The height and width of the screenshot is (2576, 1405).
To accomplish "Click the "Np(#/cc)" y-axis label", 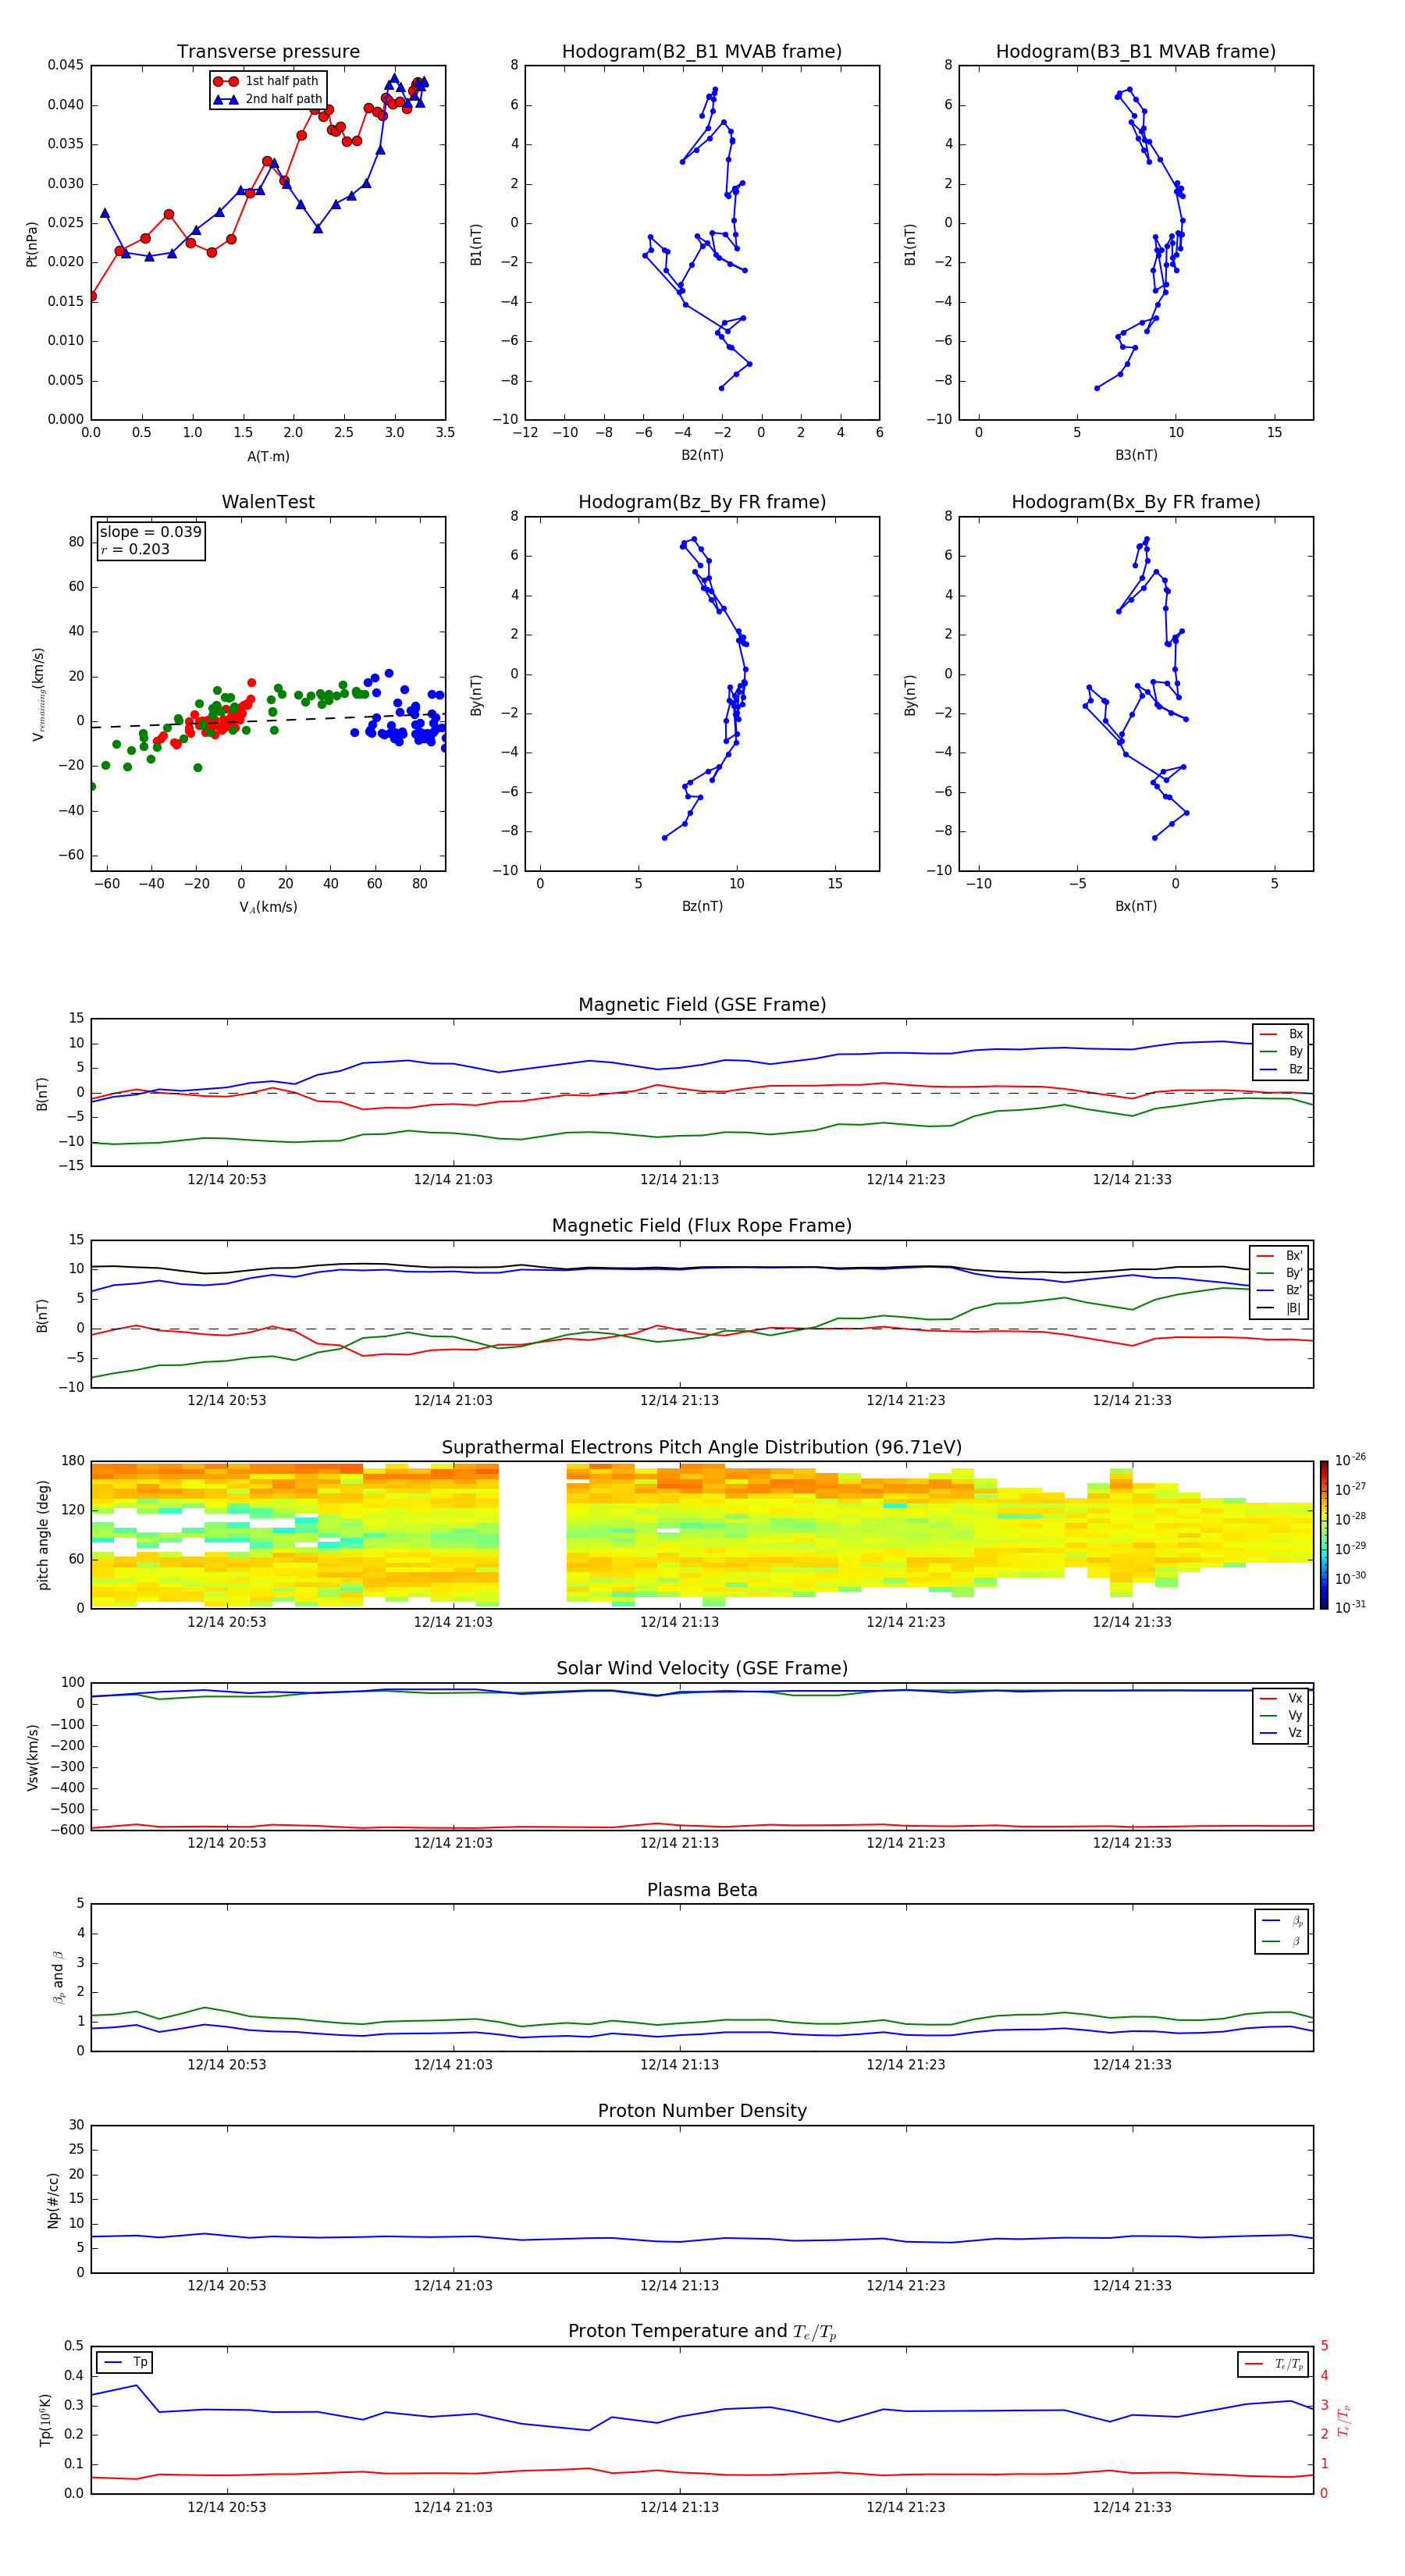I will click(53, 2200).
